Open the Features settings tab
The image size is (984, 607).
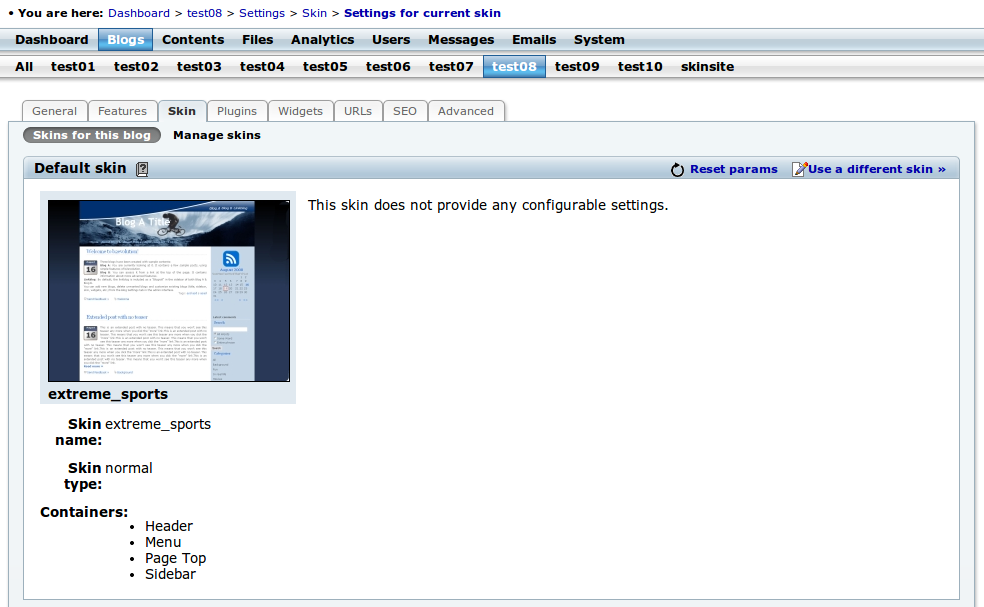pos(122,111)
